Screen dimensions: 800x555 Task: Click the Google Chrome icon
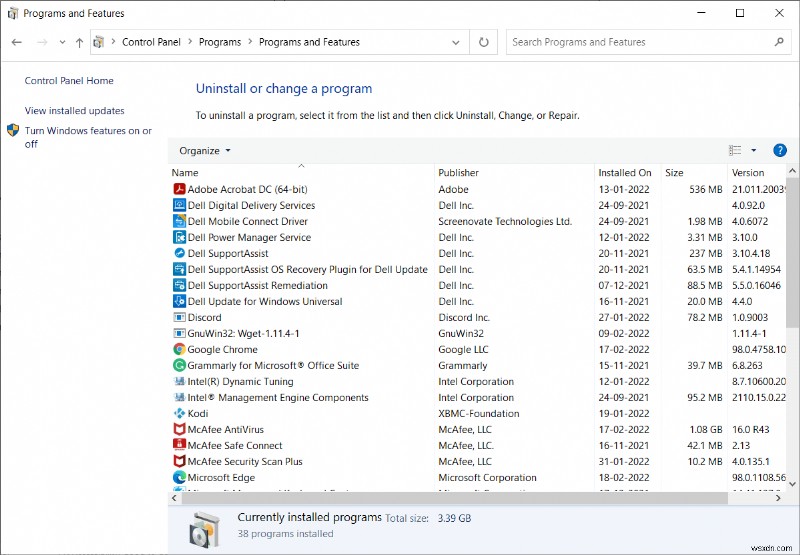pyautogui.click(x=179, y=349)
